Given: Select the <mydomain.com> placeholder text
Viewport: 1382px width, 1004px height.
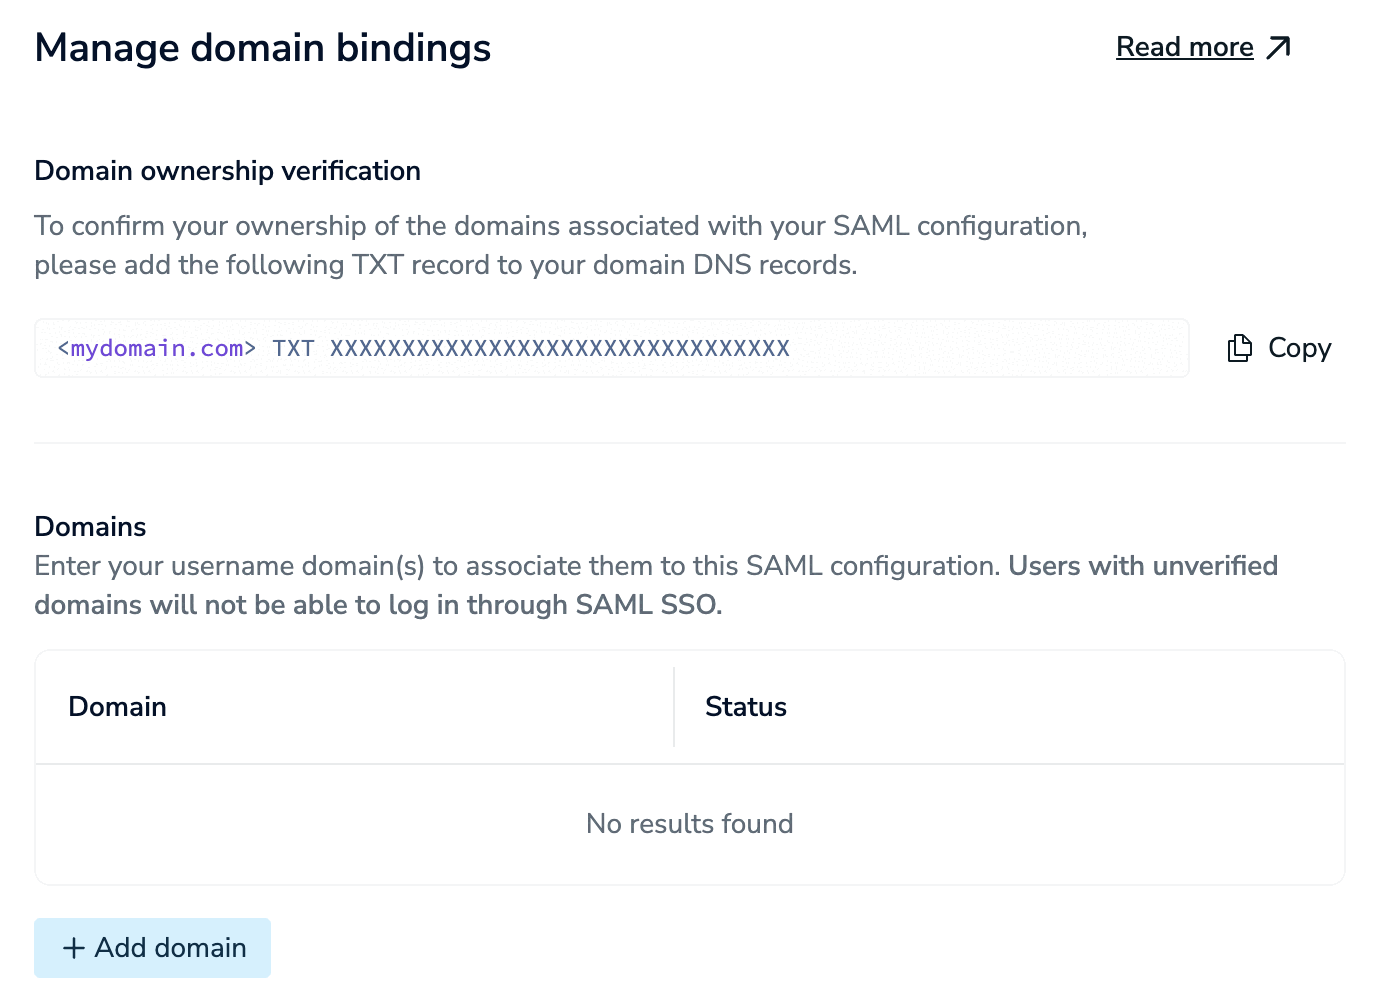Looking at the screenshot, I should pyautogui.click(x=157, y=348).
